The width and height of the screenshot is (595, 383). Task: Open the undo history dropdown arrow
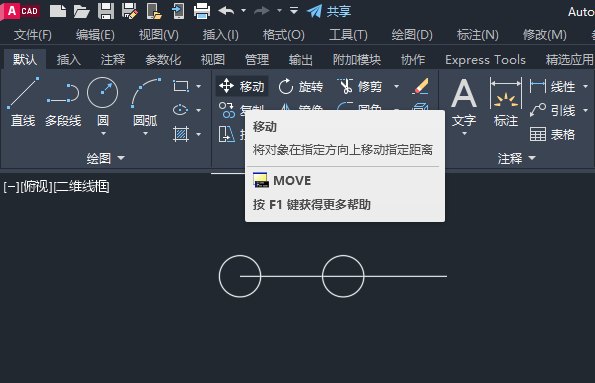tap(244, 11)
